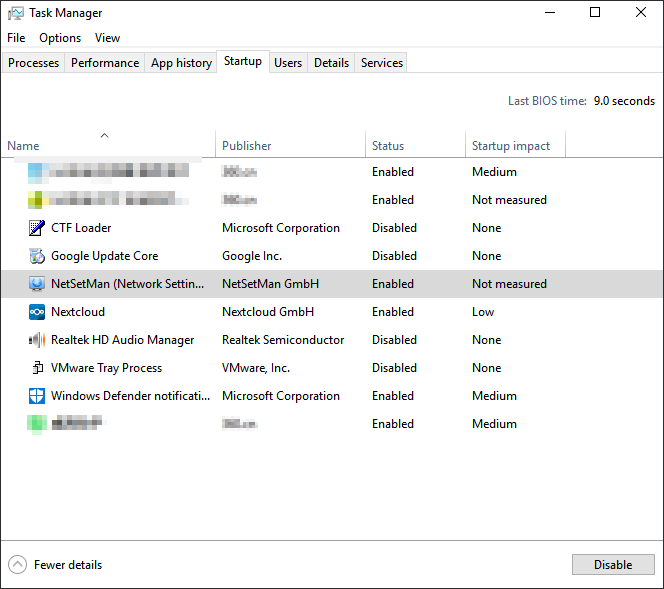
Task: Open the View menu
Action: pyautogui.click(x=107, y=38)
